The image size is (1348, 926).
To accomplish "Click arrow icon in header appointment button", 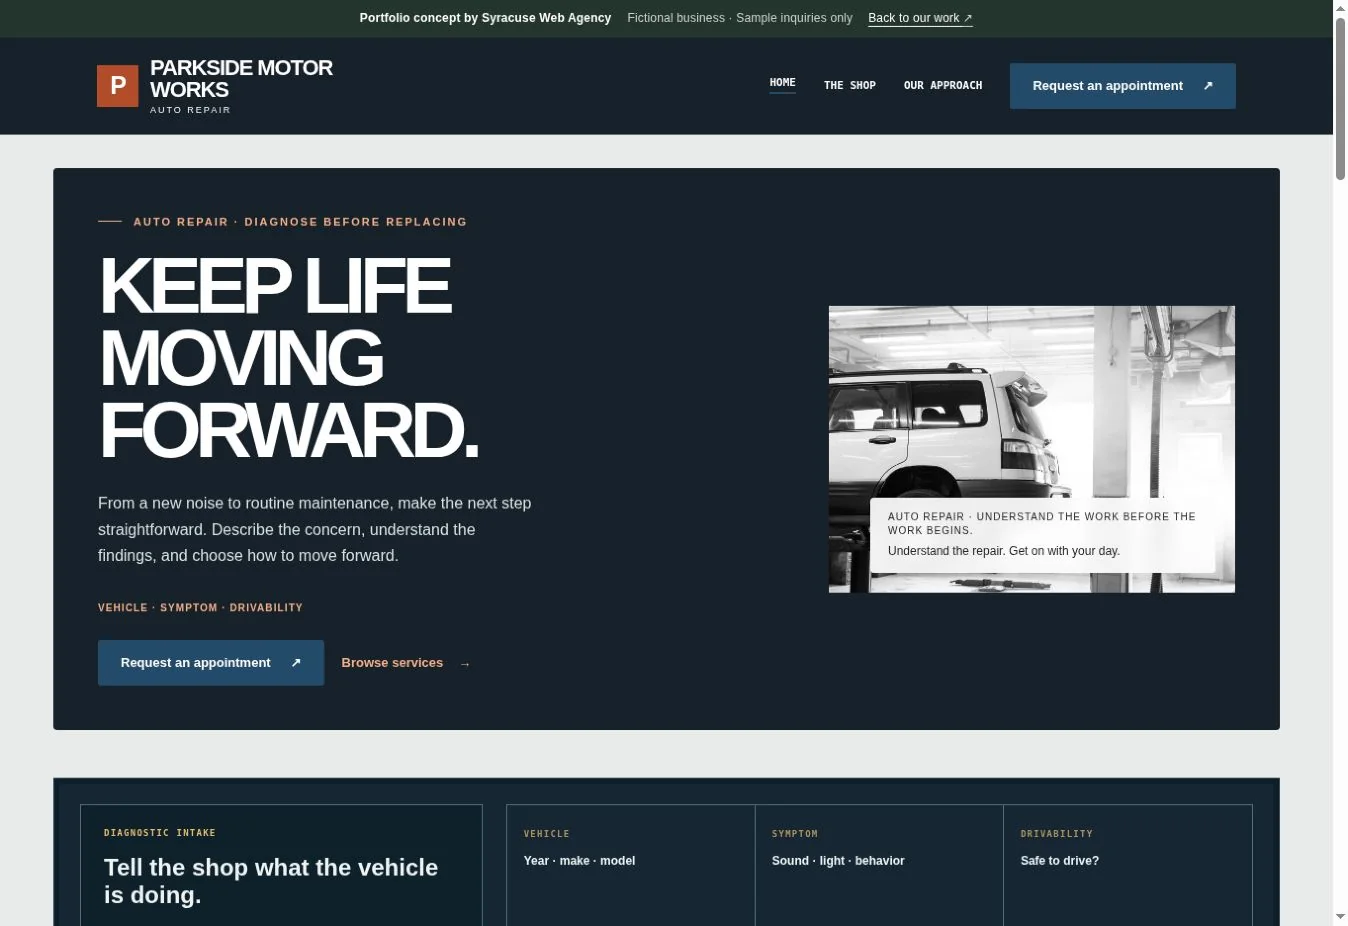I will (x=1207, y=86).
